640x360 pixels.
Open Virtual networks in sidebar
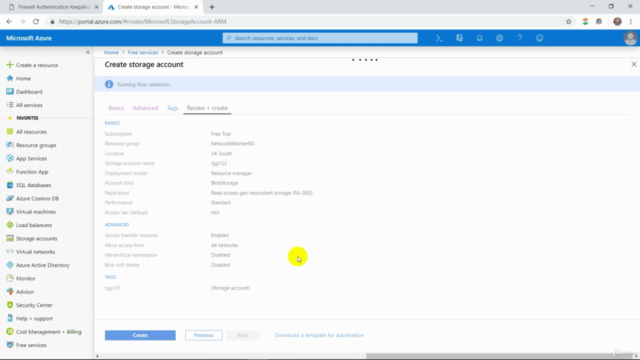click(35, 252)
